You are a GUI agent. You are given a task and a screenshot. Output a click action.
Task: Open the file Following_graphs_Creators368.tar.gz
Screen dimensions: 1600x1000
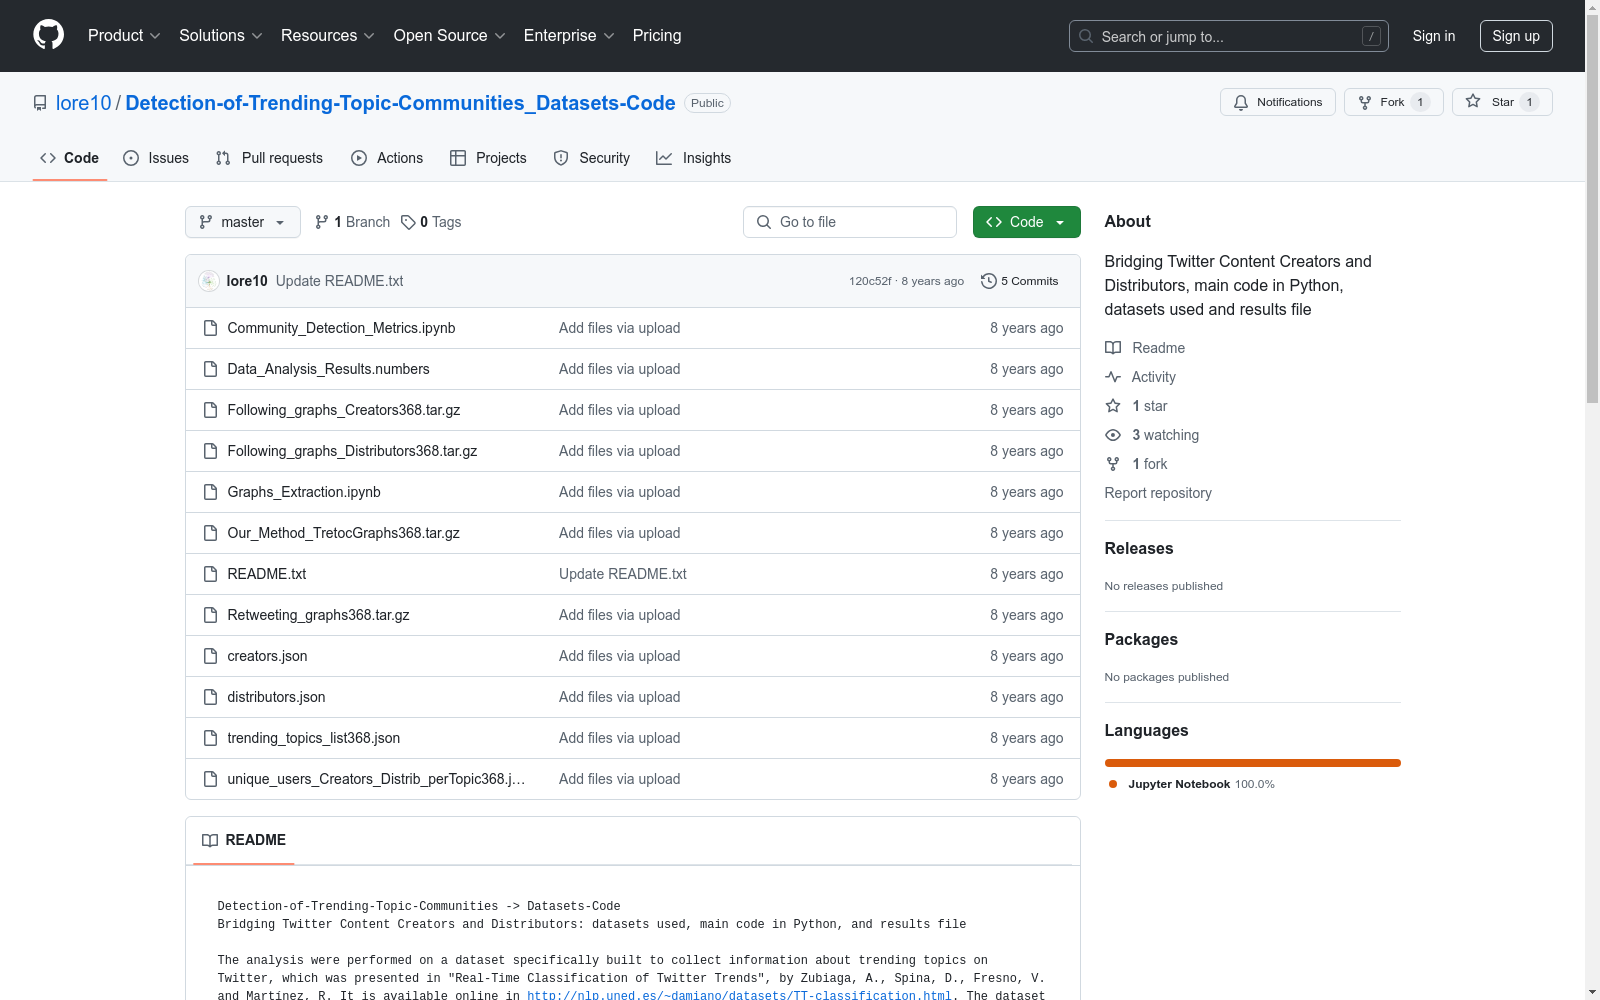point(344,410)
